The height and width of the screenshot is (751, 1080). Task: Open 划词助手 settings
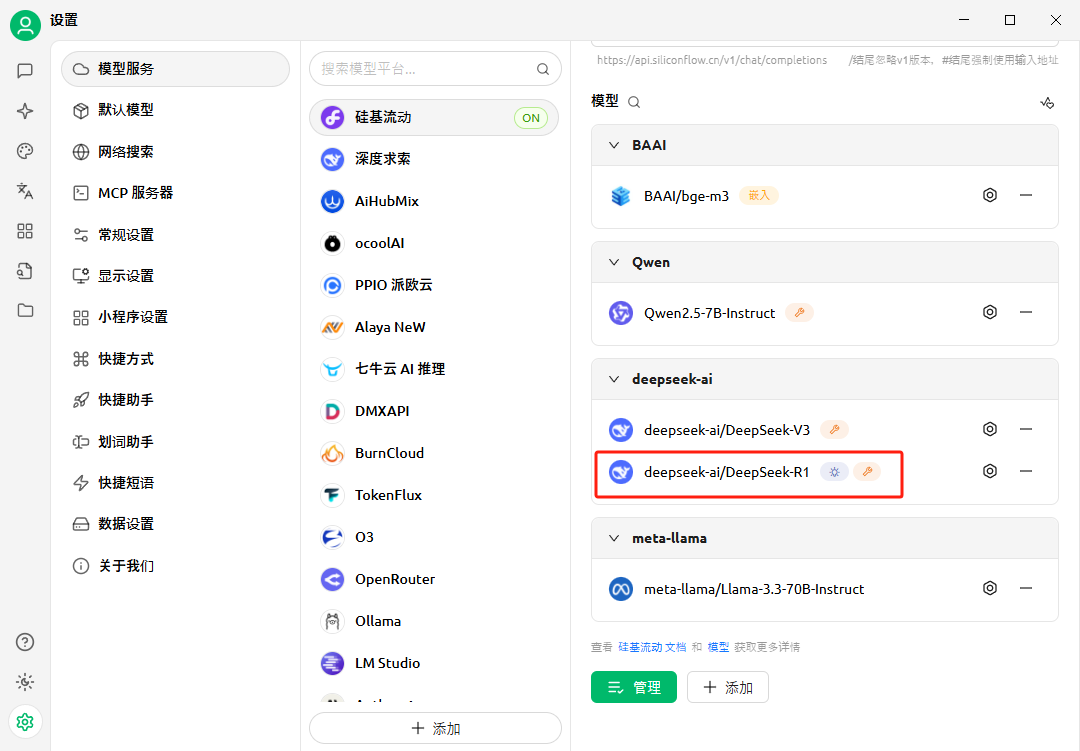176,442
